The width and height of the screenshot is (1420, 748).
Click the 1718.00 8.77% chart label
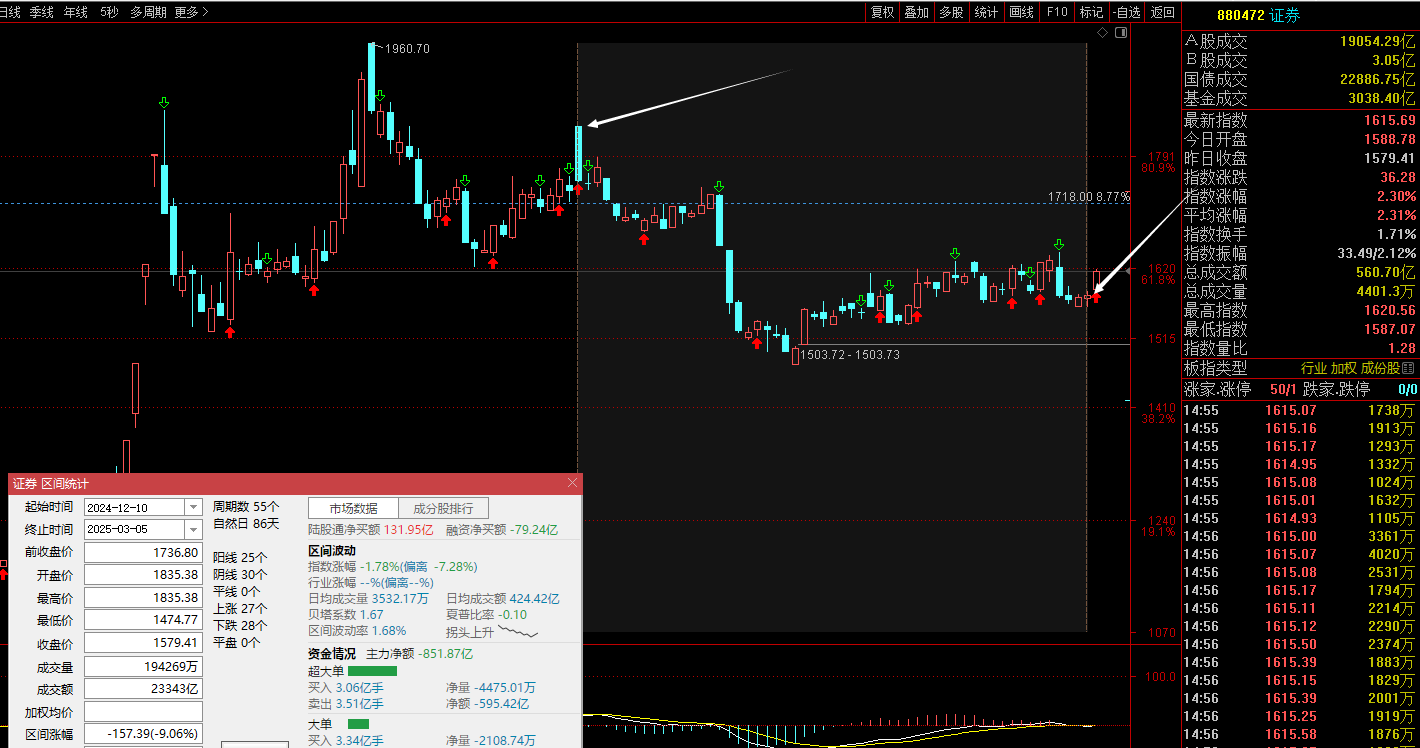coord(1089,197)
